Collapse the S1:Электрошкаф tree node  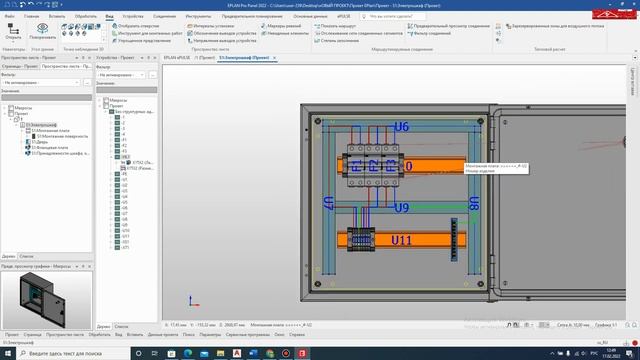click(16, 125)
